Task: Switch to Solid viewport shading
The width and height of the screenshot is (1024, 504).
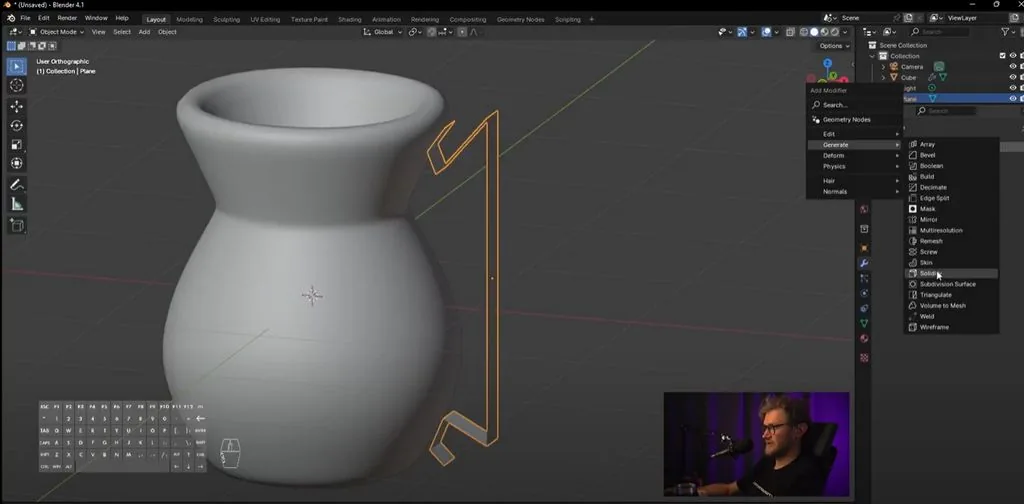Action: pos(814,31)
